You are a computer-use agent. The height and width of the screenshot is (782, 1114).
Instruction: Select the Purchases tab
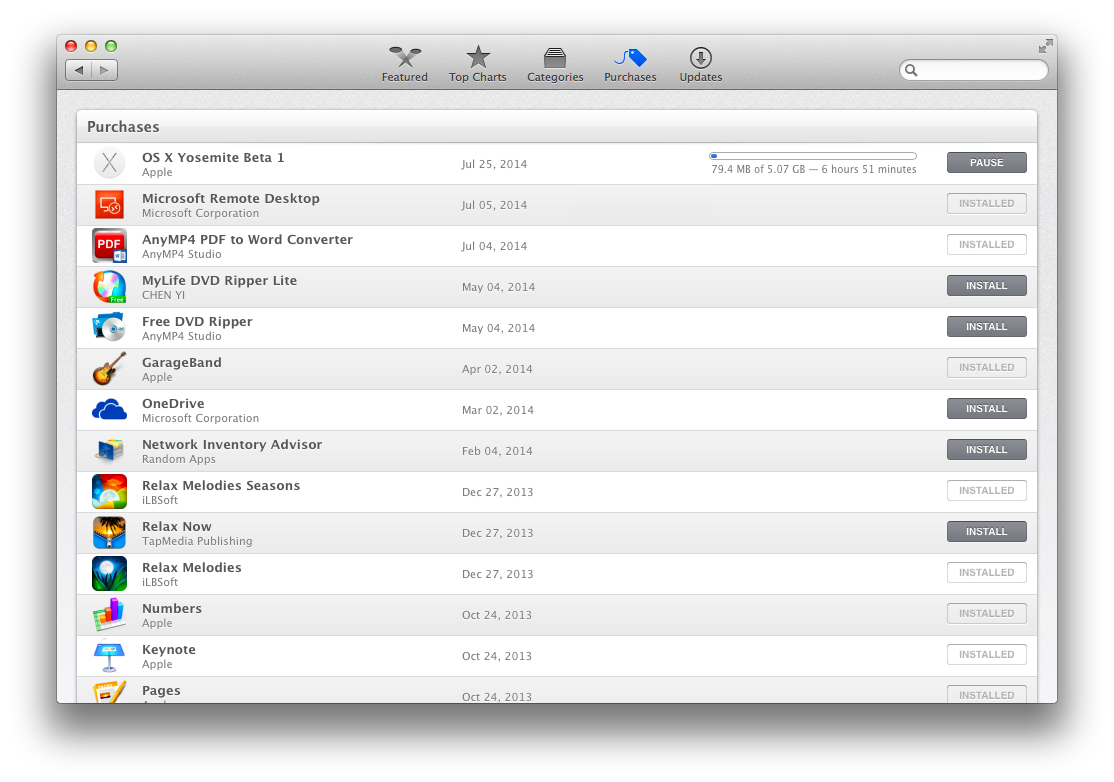[630, 65]
